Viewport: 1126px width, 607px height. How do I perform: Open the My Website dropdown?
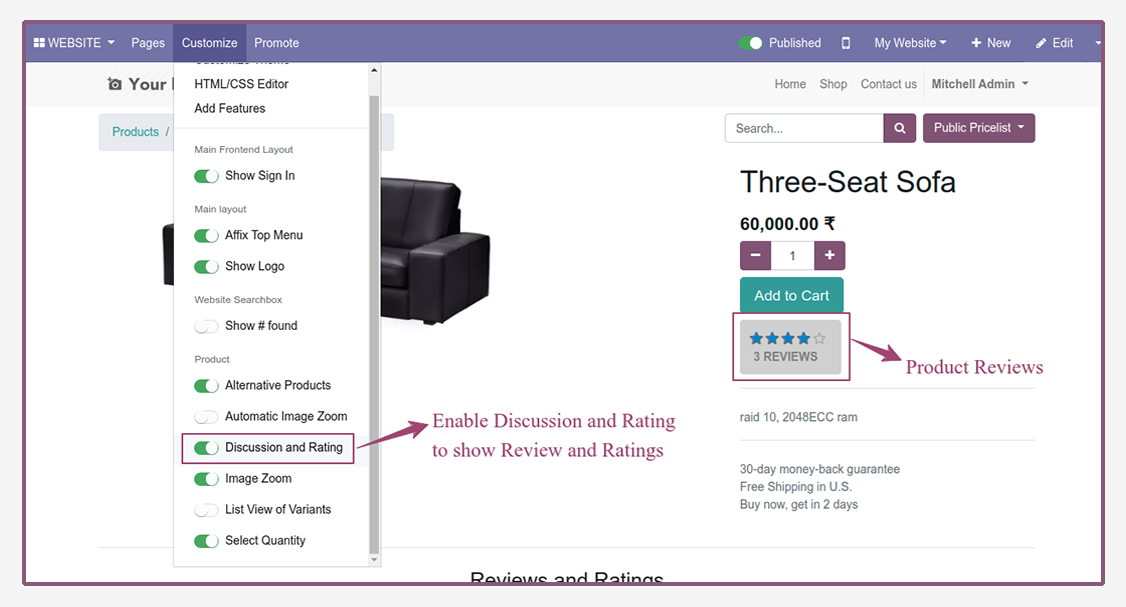910,43
